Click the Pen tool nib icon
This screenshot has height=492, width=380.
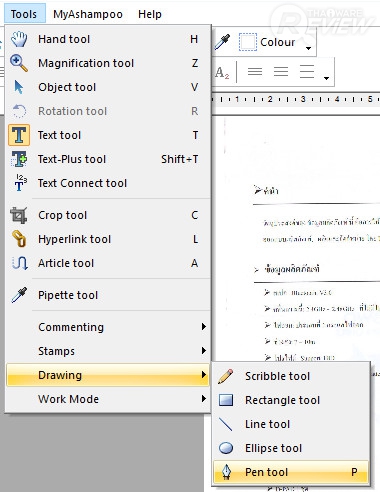(226, 472)
